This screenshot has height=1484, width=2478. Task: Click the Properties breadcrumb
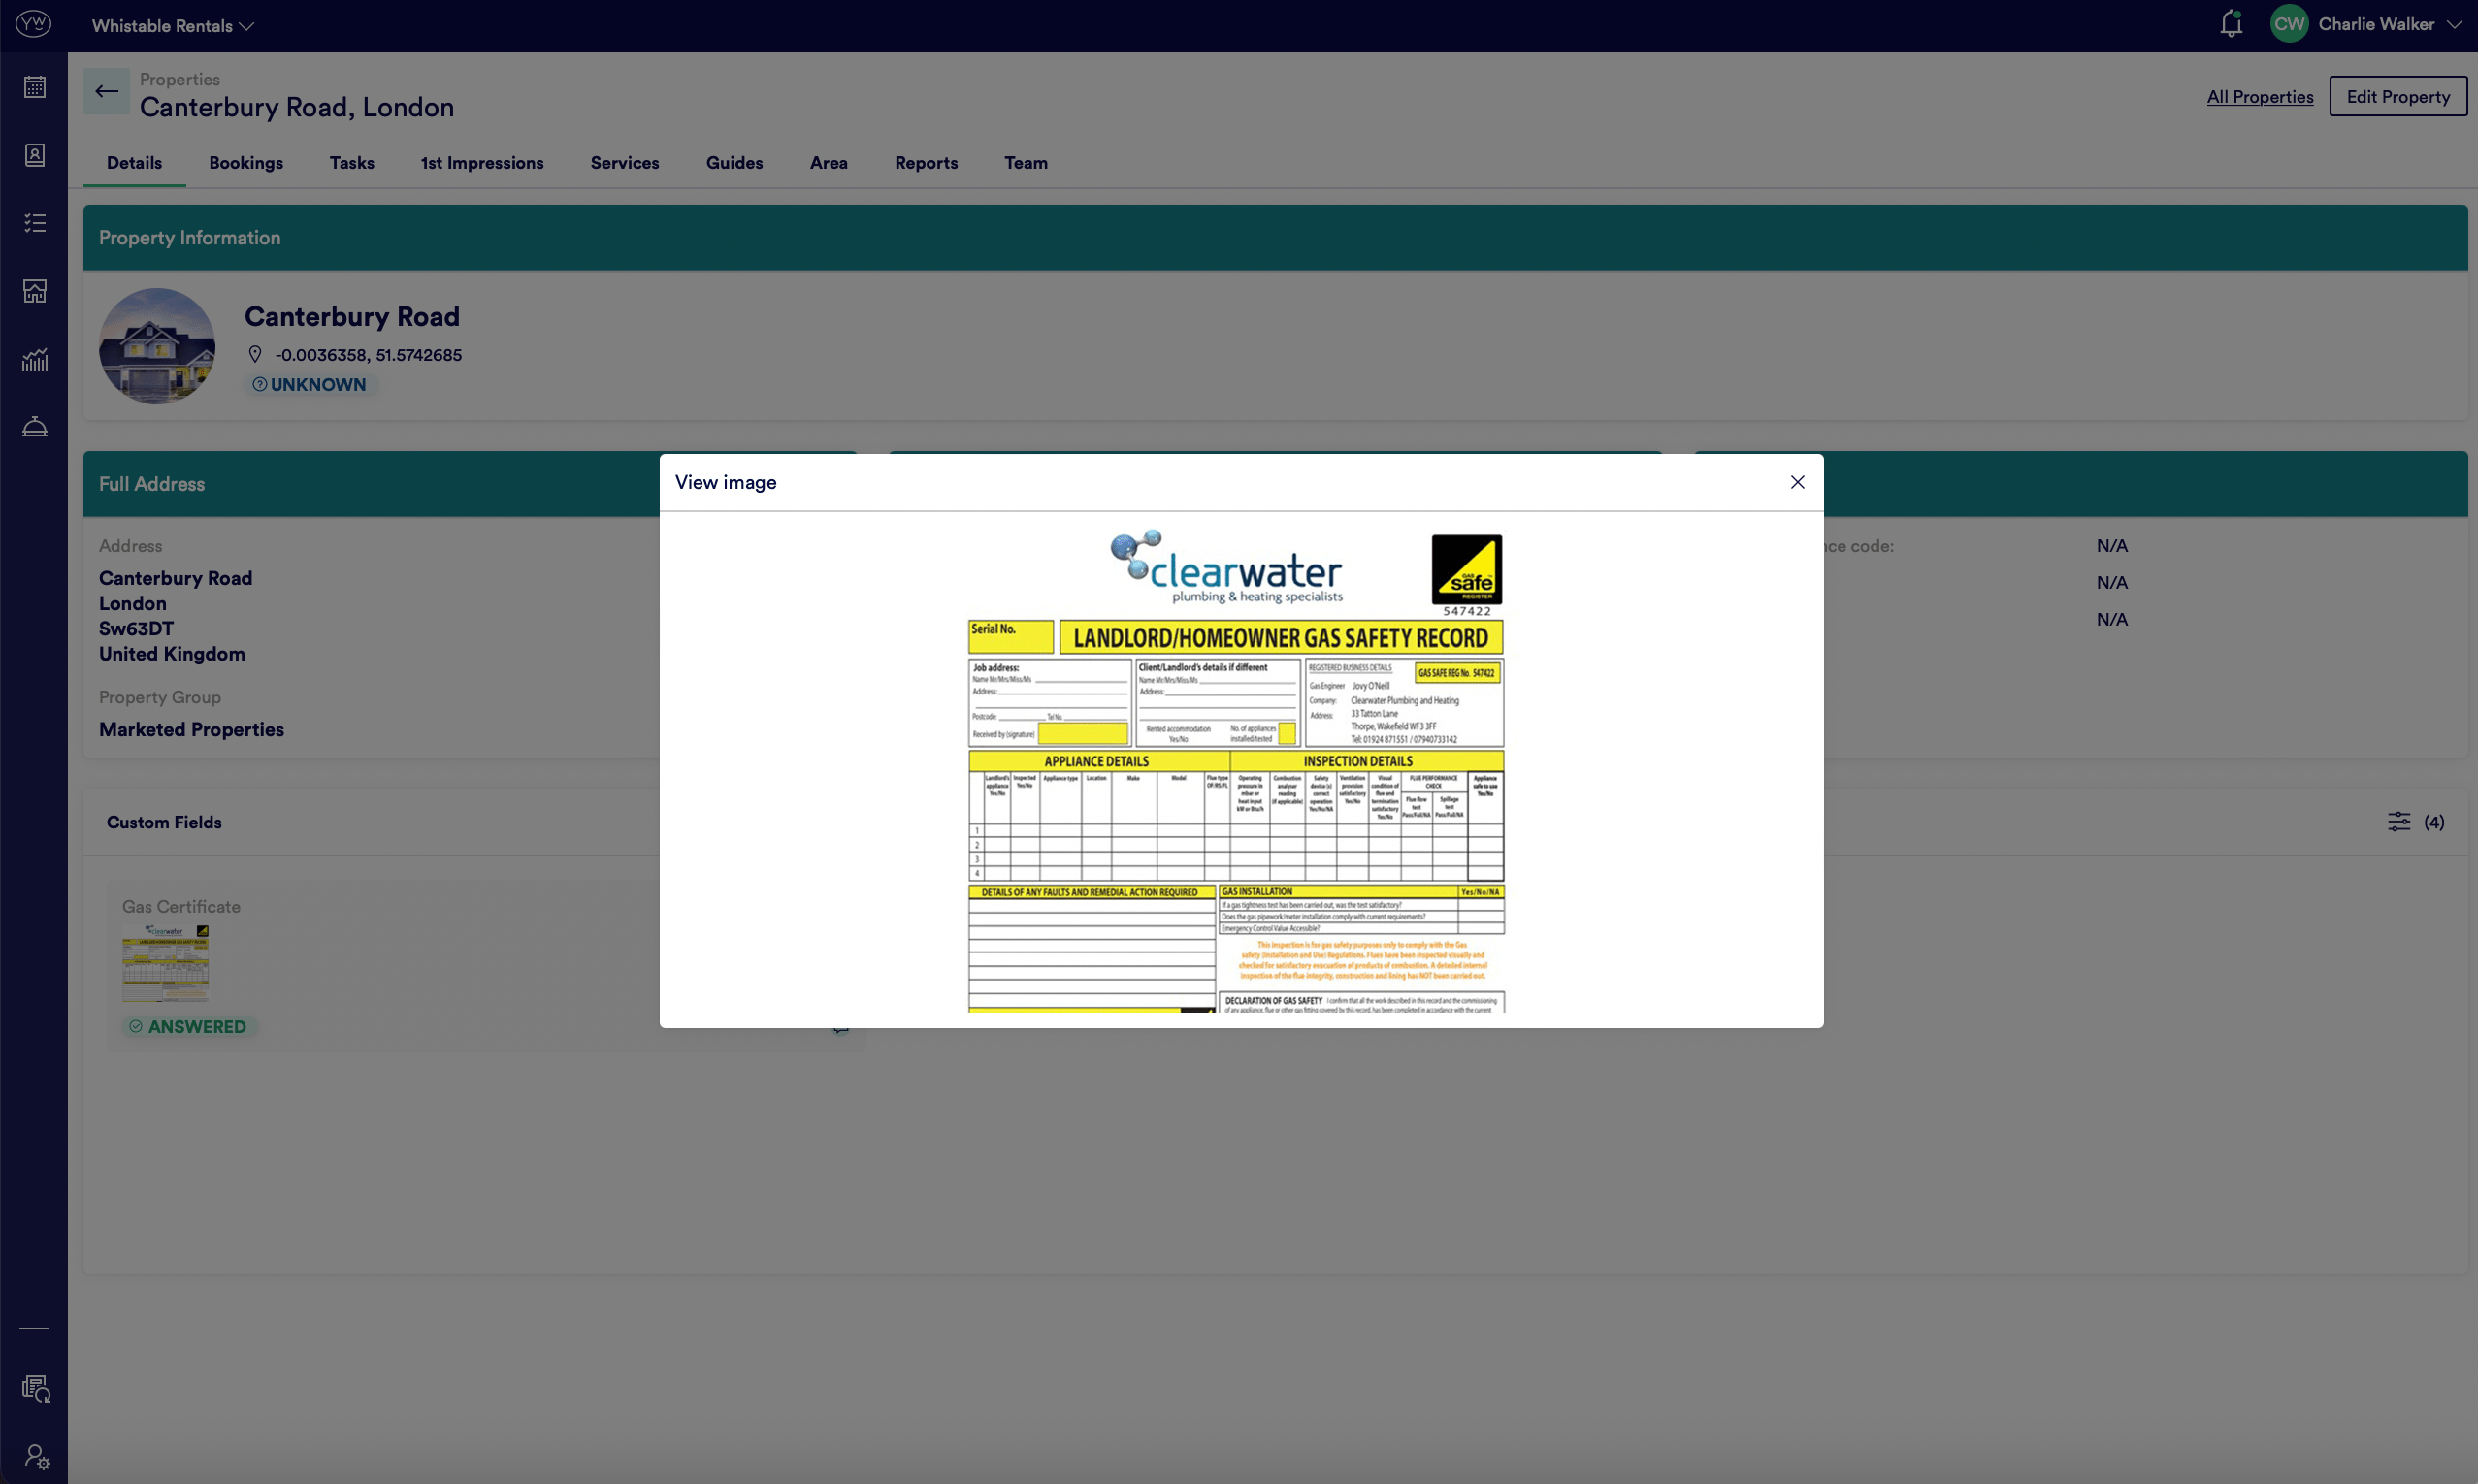click(180, 79)
